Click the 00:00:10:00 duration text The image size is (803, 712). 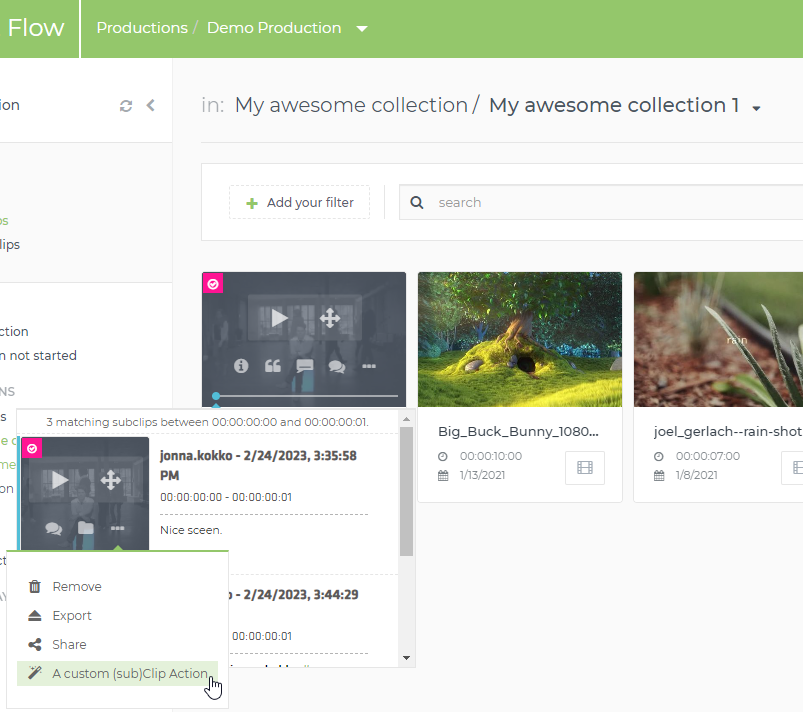click(x=491, y=456)
